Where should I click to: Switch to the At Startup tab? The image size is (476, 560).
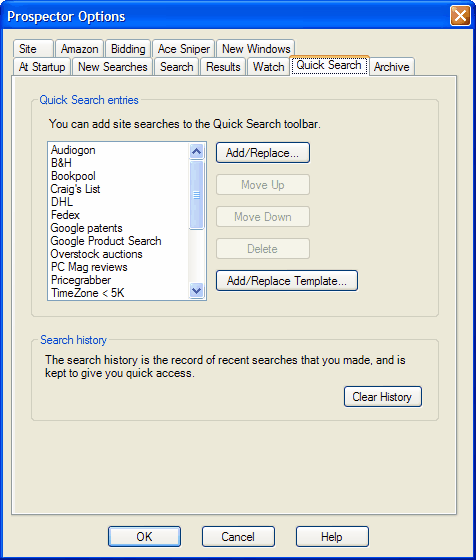point(42,67)
